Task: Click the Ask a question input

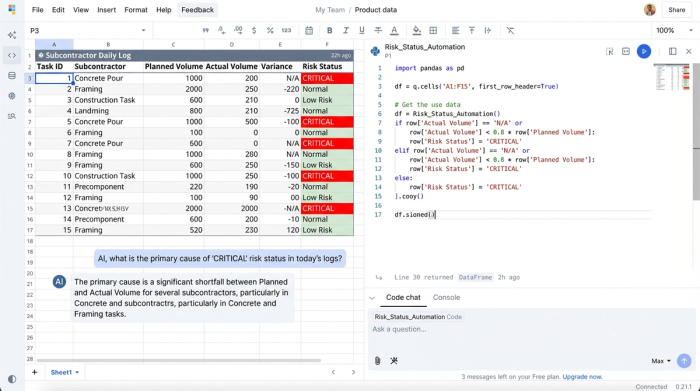Action: click(x=531, y=329)
